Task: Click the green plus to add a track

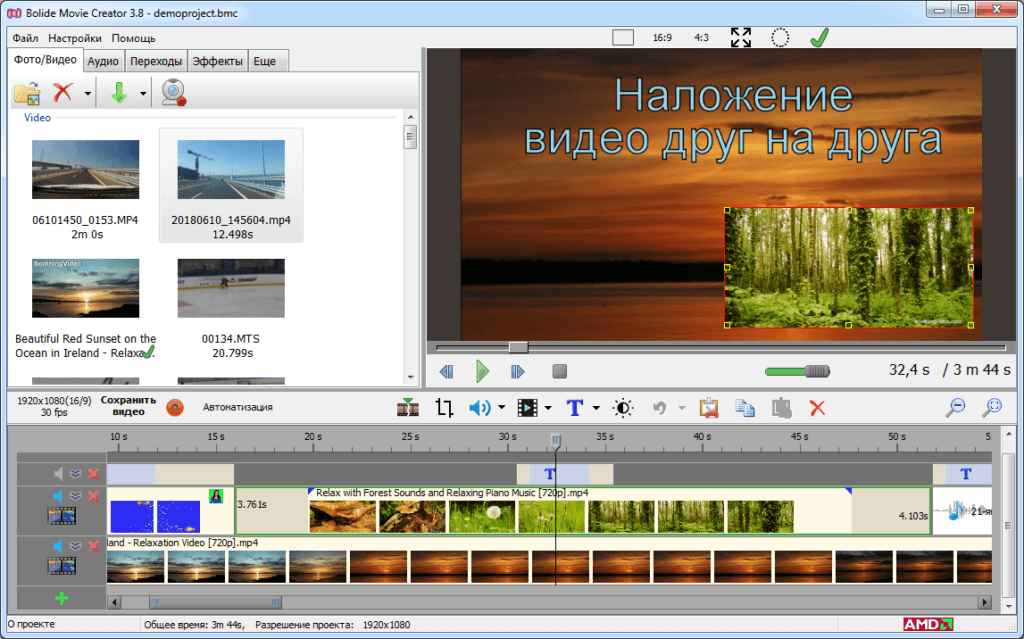Action: tap(62, 598)
